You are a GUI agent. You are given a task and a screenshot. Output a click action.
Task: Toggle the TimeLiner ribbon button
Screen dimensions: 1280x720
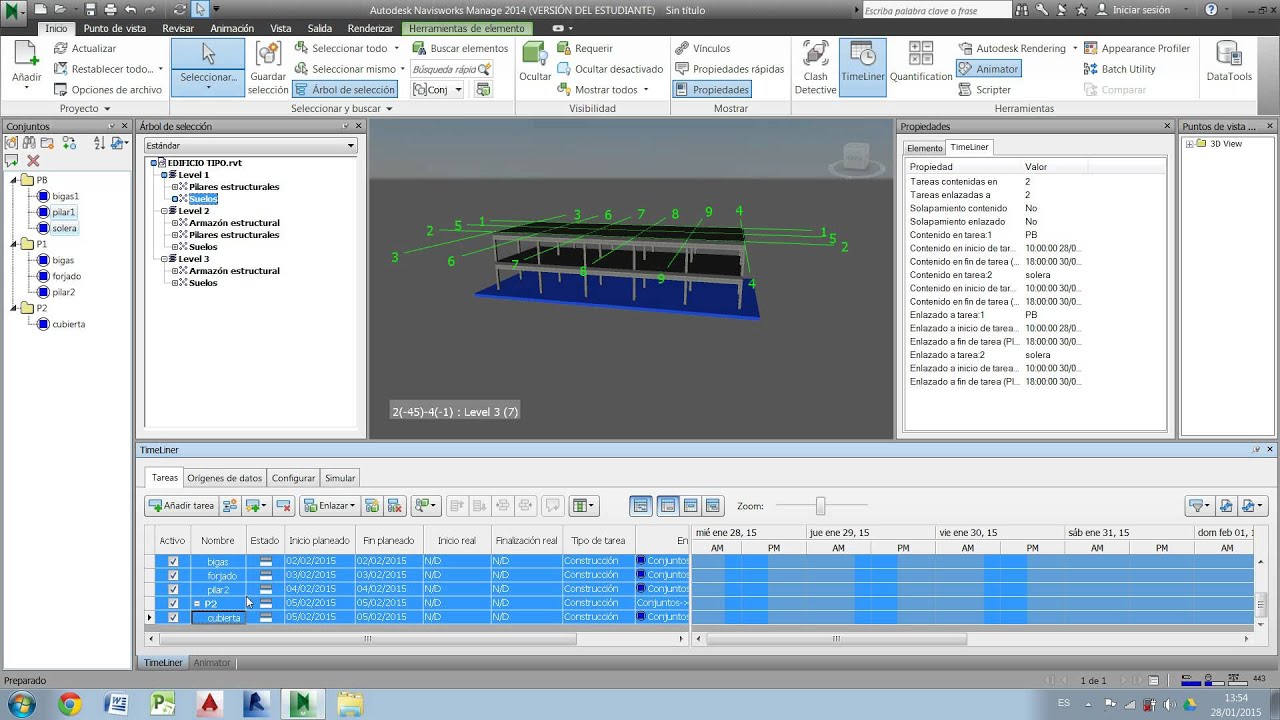pyautogui.click(x=862, y=67)
